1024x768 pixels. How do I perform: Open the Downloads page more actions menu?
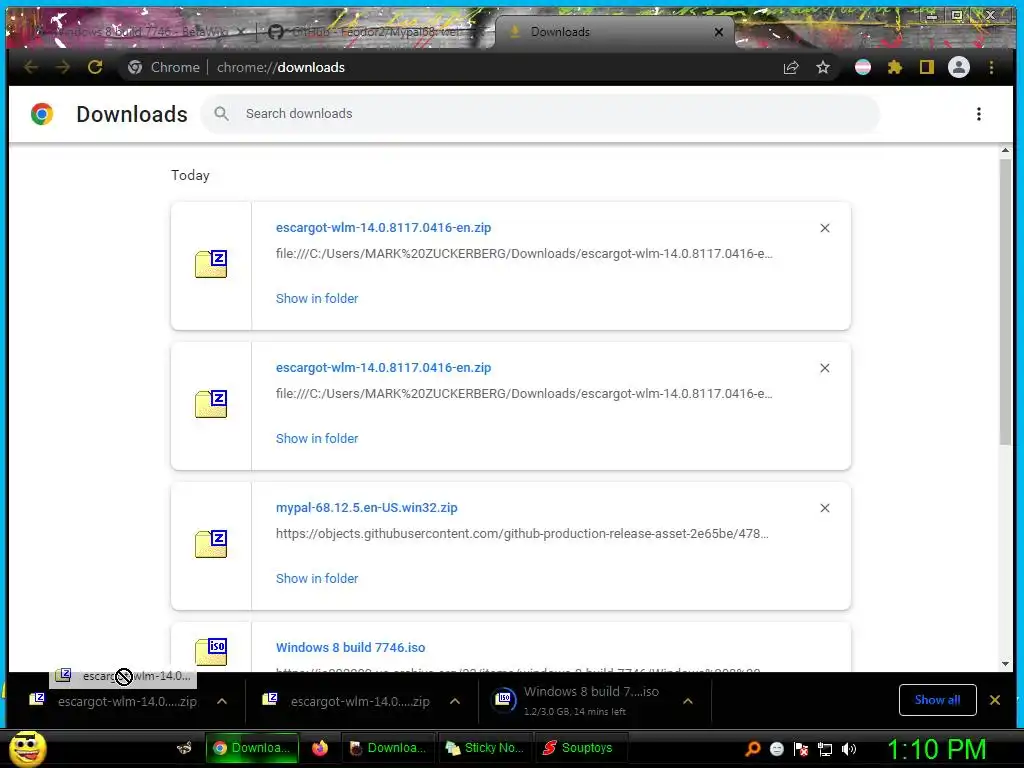(978, 114)
